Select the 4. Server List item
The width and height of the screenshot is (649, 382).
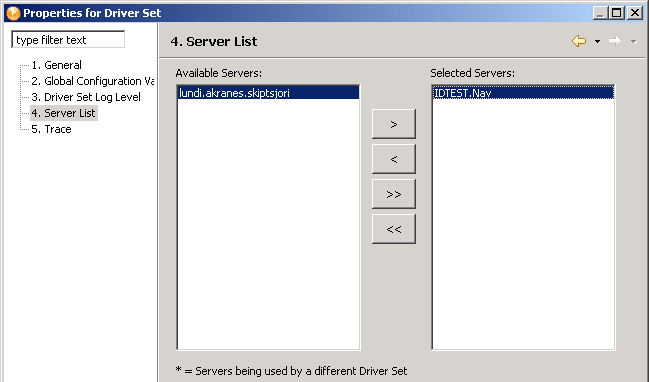point(63,113)
